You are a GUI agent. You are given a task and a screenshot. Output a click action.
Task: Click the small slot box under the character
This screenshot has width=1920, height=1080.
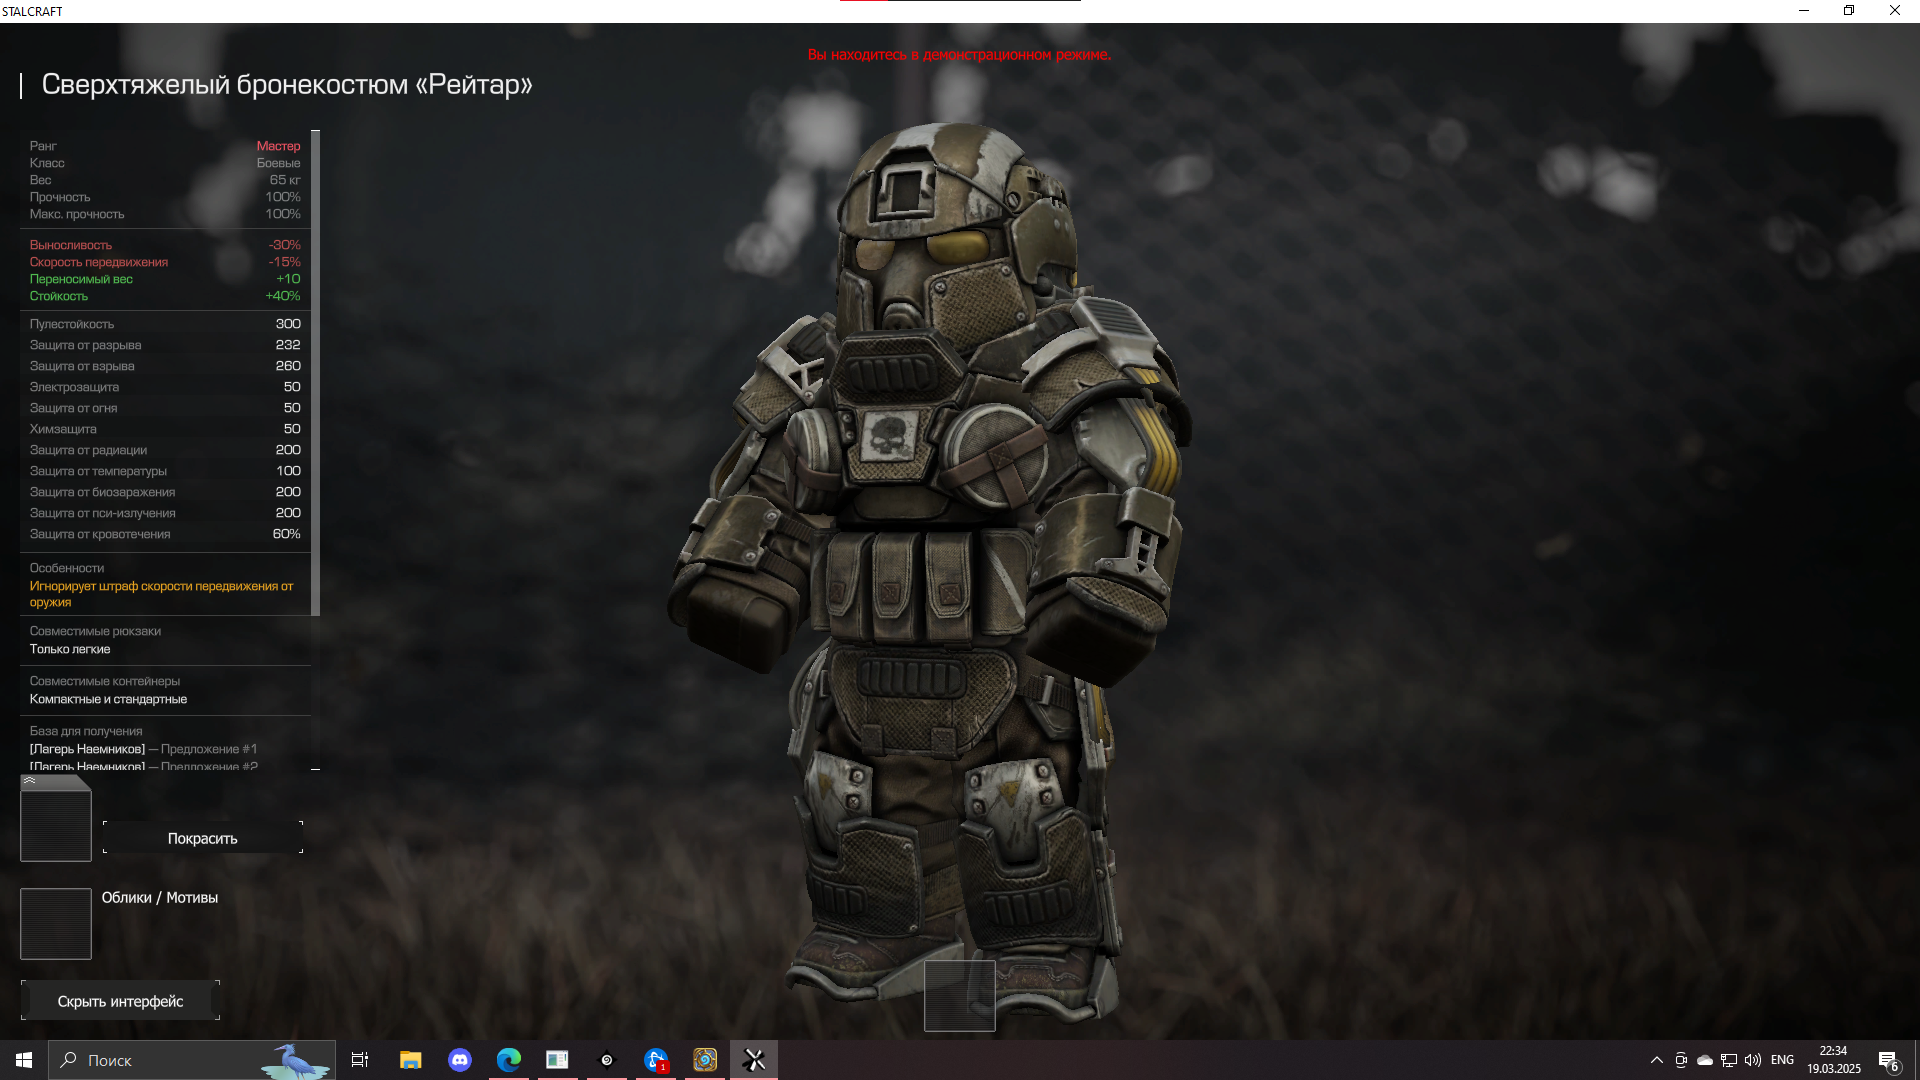click(x=959, y=996)
